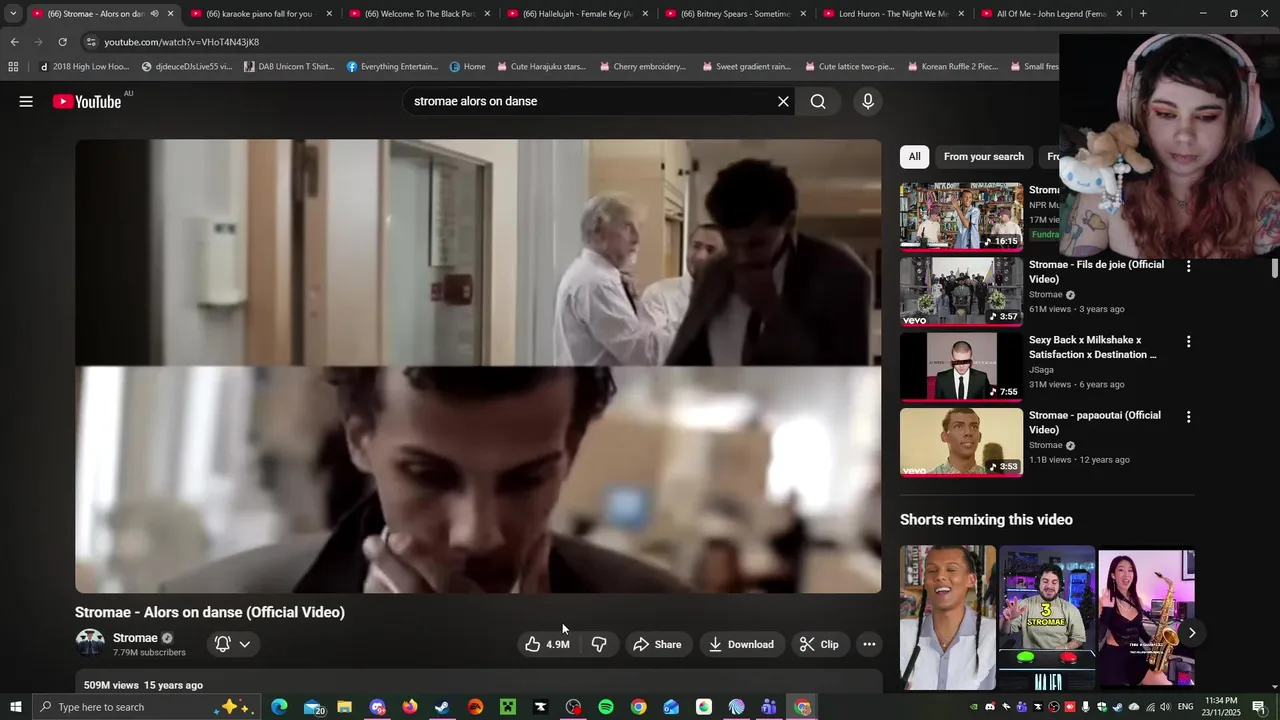Switch to 'All Of Me - John Legend' tab
The height and width of the screenshot is (720, 1280).
coord(1051,14)
